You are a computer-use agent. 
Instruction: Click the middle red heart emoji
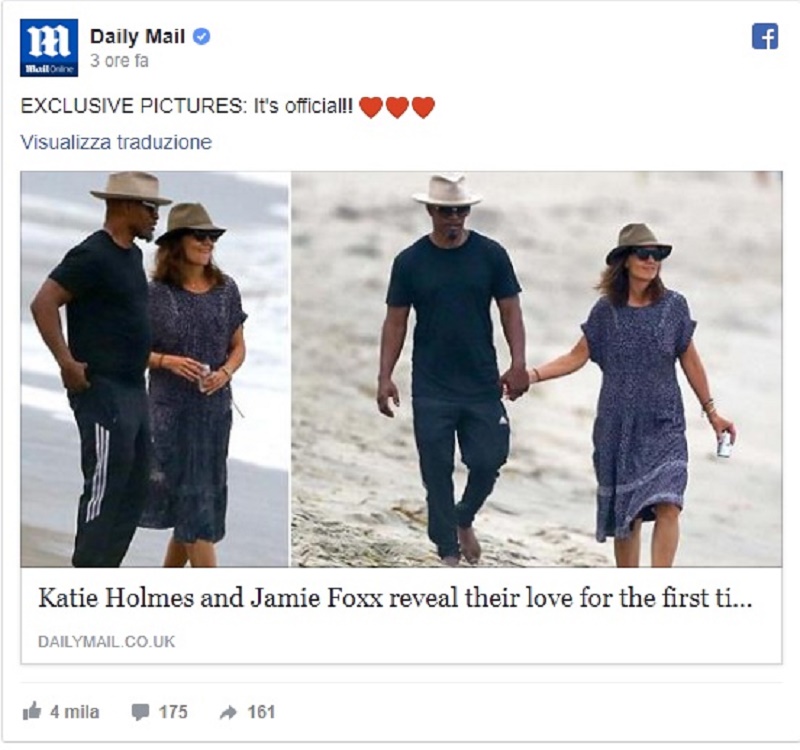(x=397, y=107)
